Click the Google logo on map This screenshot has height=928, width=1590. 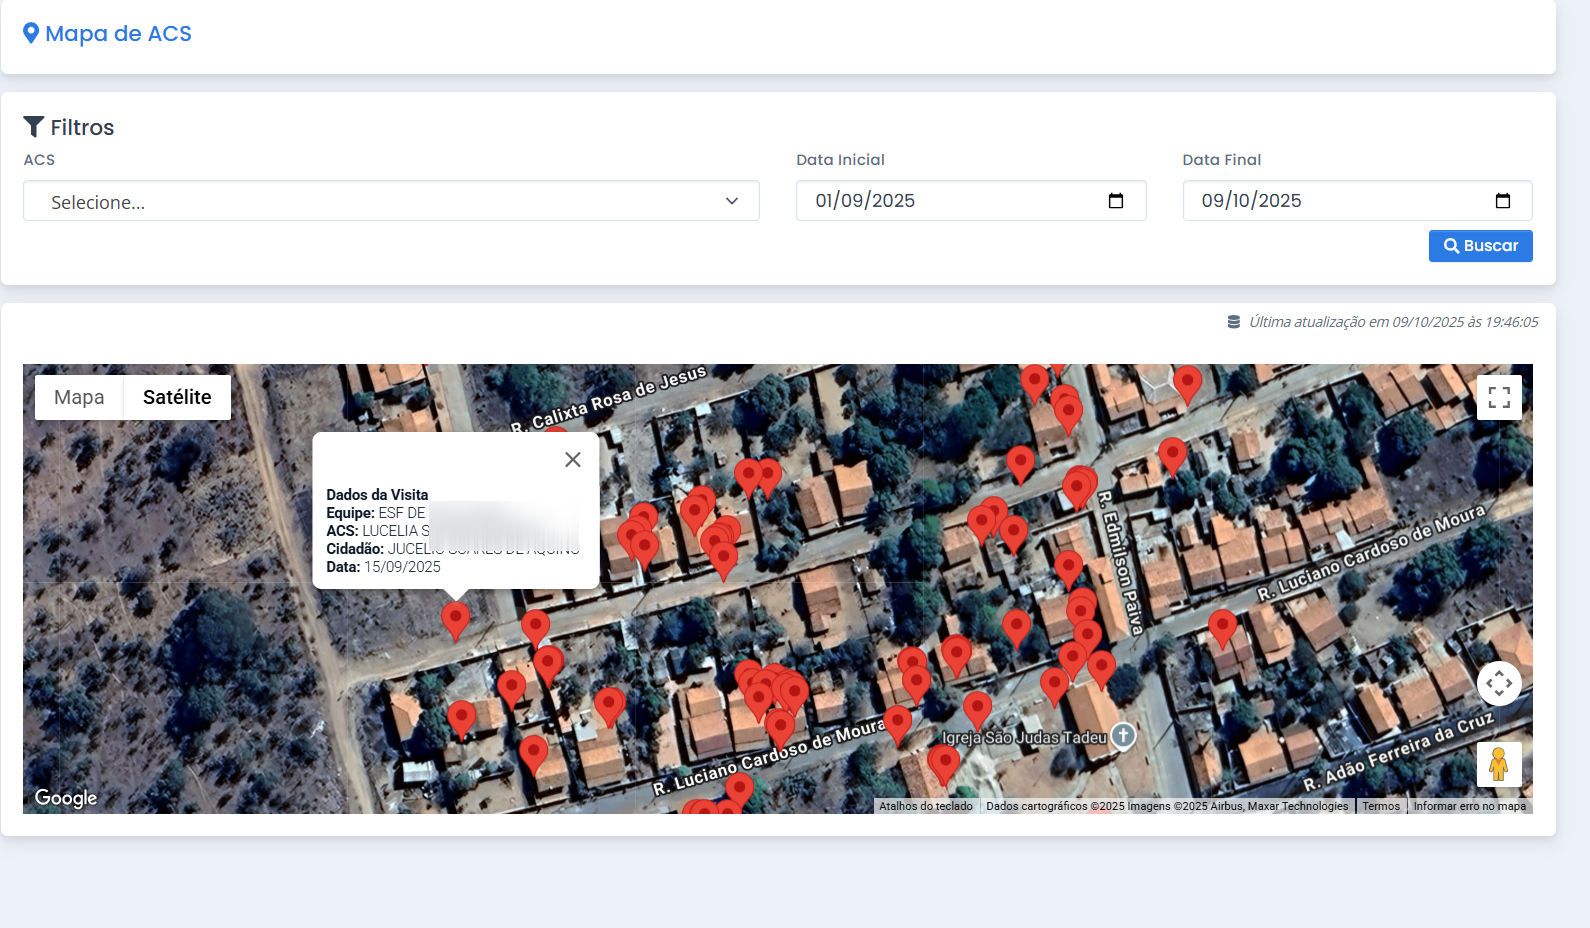[x=66, y=797]
